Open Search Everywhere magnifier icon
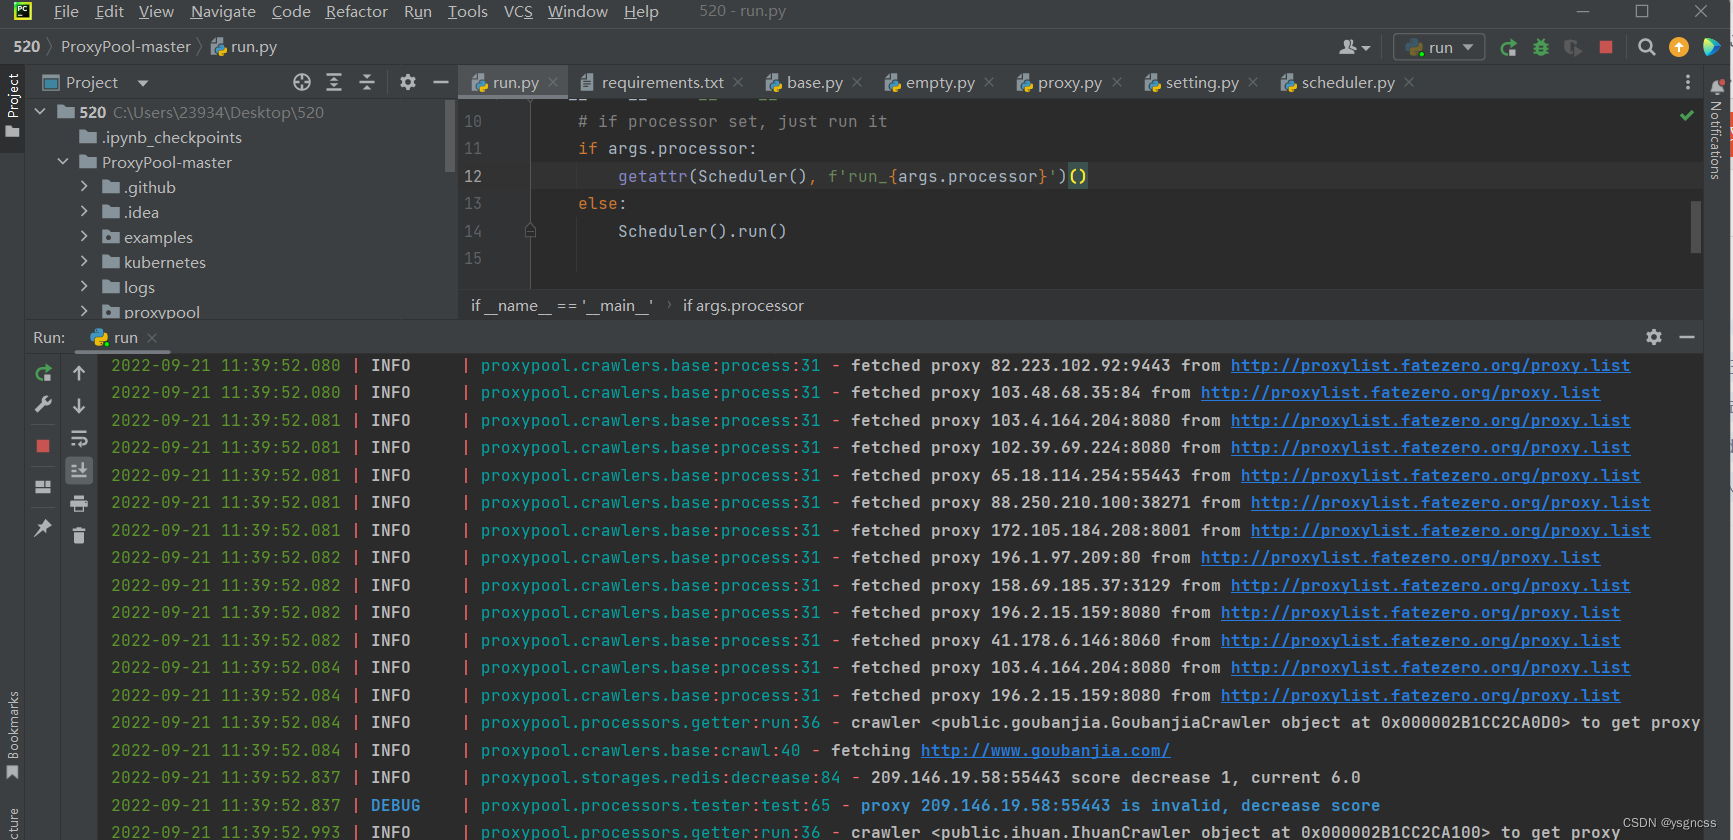The height and width of the screenshot is (840, 1733). tap(1646, 47)
